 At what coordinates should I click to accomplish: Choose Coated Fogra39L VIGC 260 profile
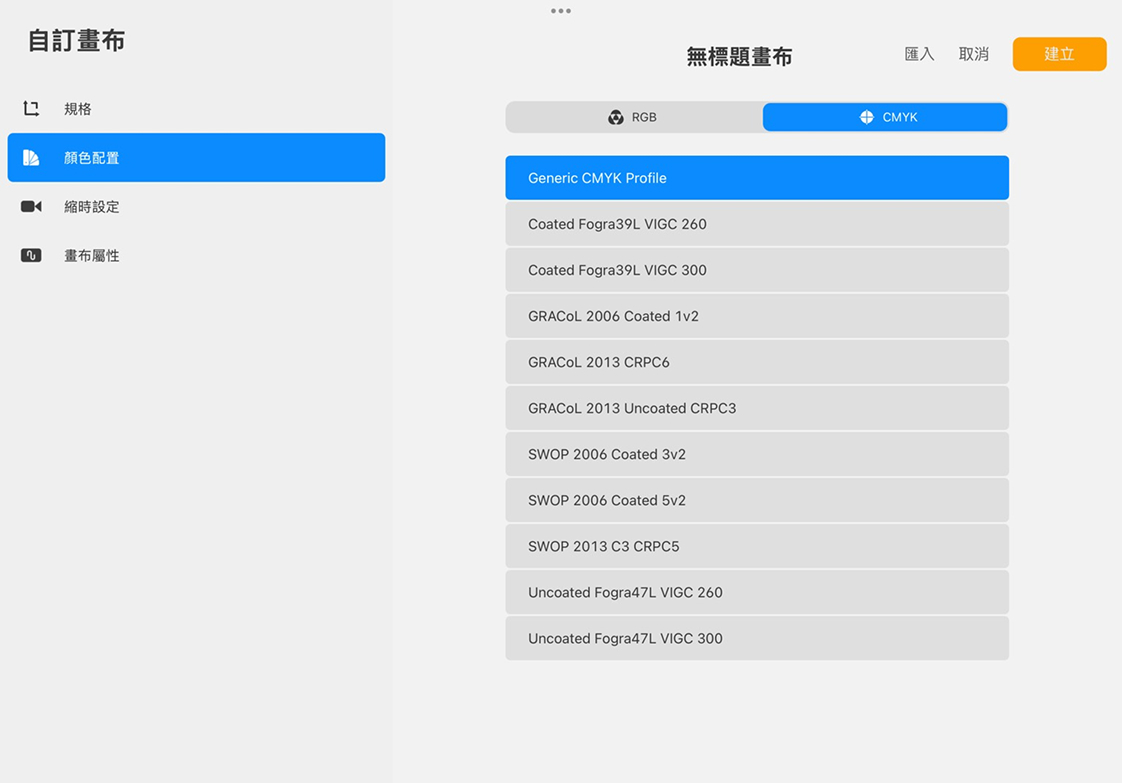click(756, 224)
